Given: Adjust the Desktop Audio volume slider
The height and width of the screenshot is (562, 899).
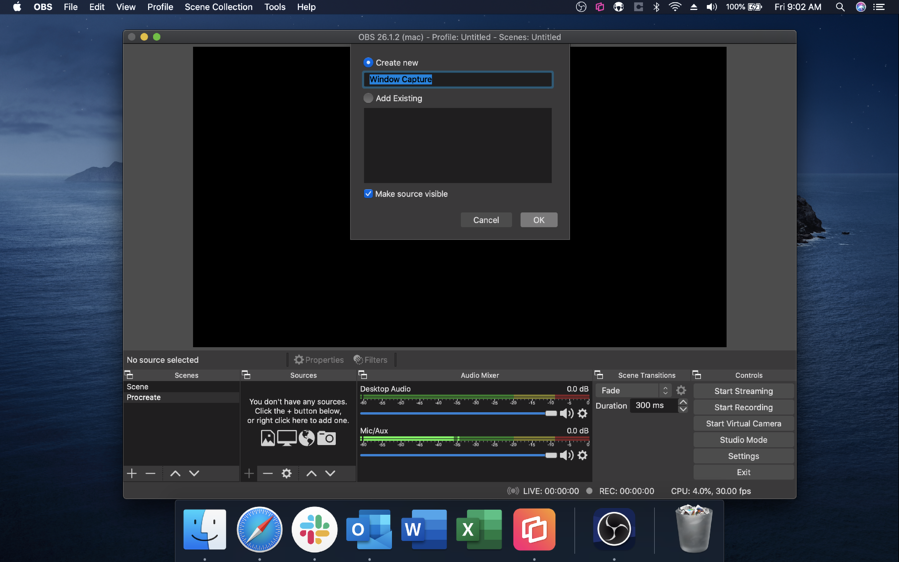Looking at the screenshot, I should [x=459, y=413].
